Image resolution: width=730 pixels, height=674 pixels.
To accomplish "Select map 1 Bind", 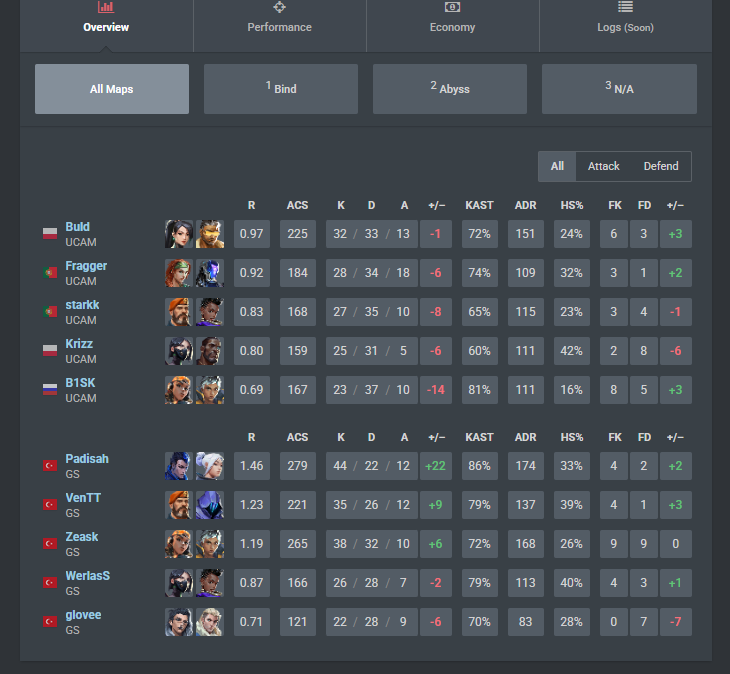I will pyautogui.click(x=281, y=89).
